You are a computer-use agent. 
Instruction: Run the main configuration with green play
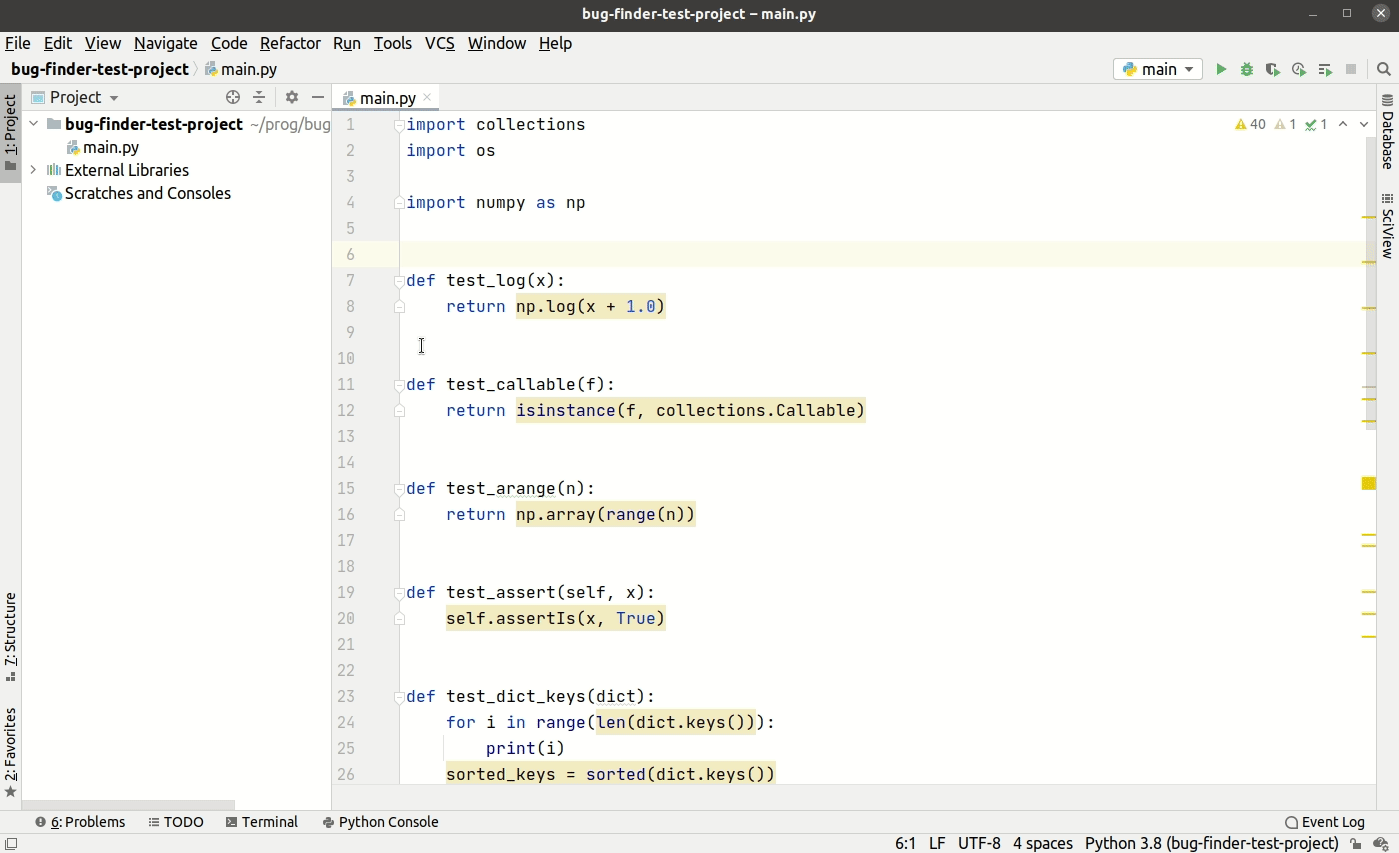tap(1221, 69)
